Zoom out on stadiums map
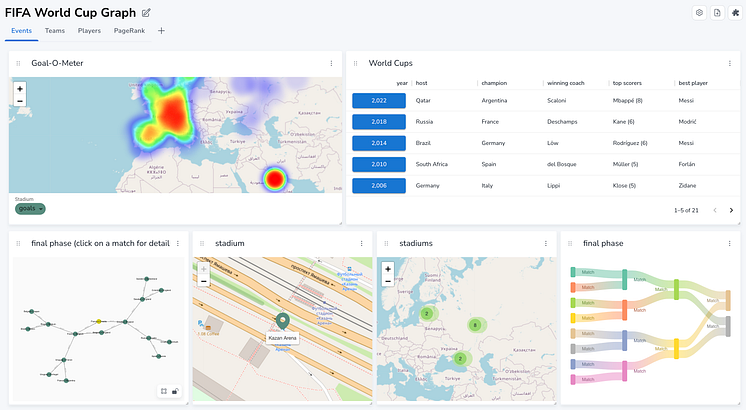This screenshot has width=746, height=410. pos(388,281)
